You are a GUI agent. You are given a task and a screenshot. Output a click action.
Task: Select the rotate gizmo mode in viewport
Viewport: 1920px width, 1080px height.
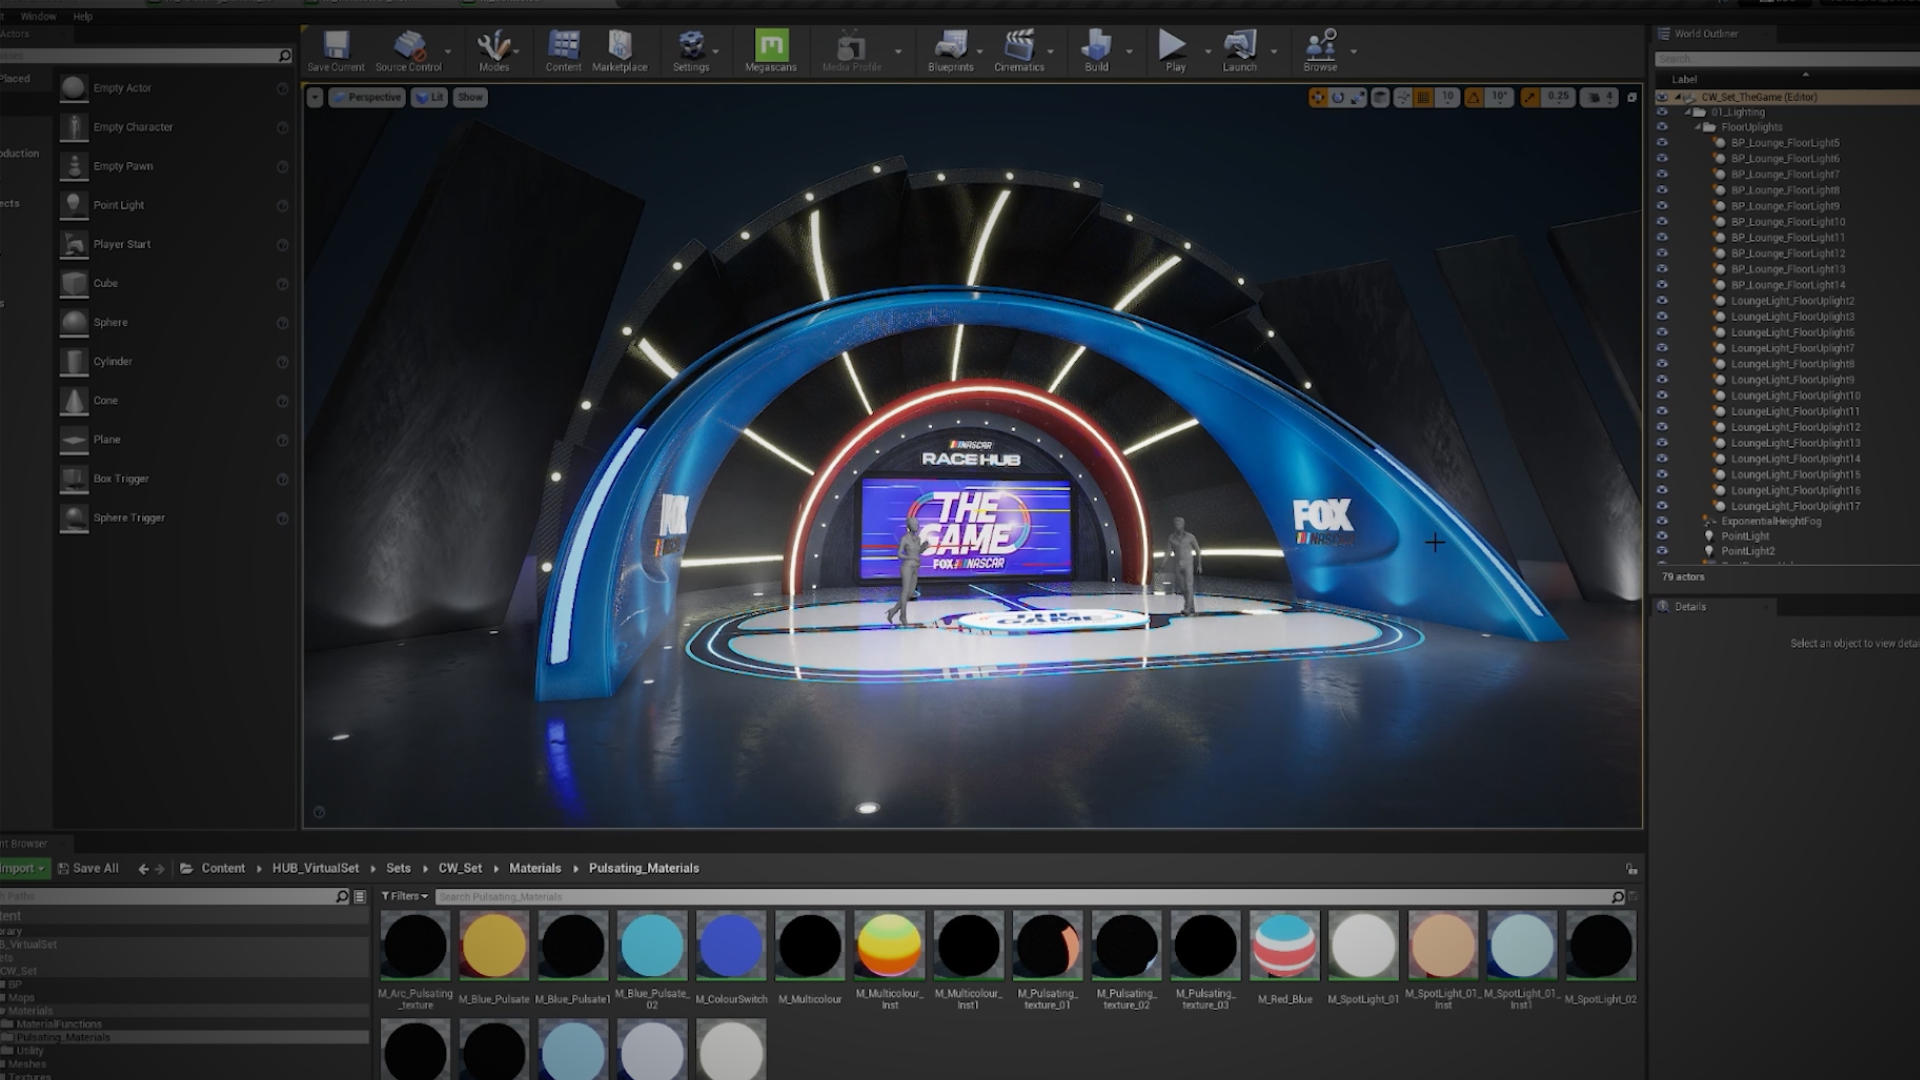[1338, 97]
